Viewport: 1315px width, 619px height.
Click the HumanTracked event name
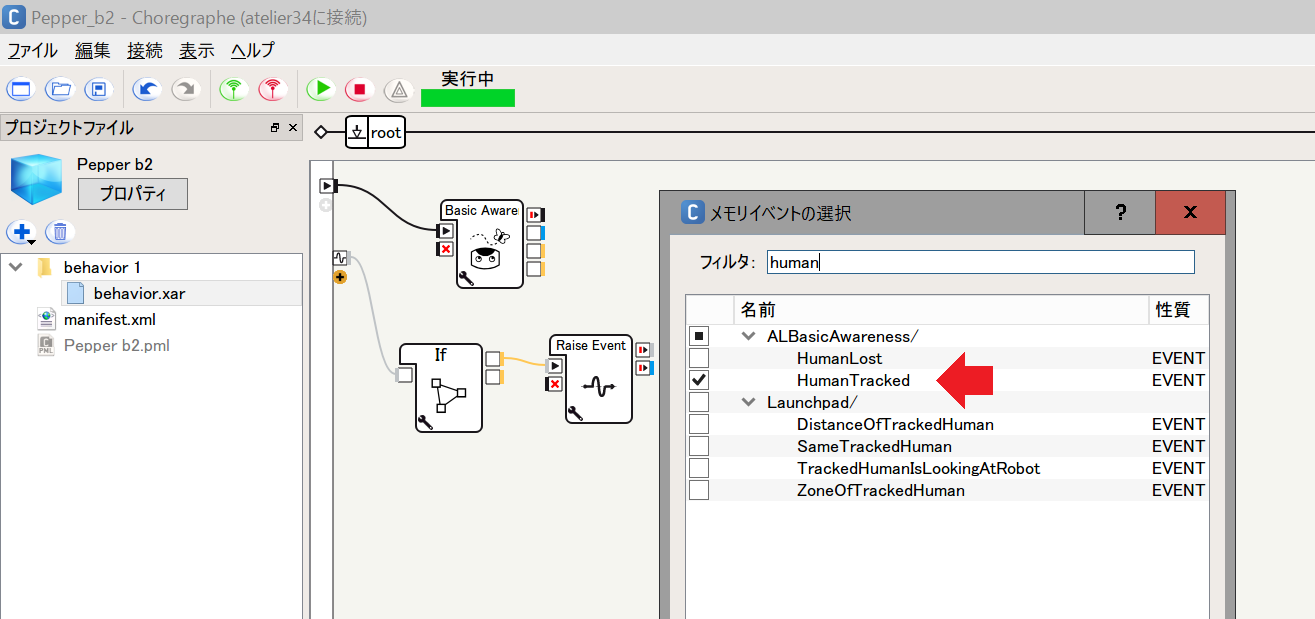853,380
